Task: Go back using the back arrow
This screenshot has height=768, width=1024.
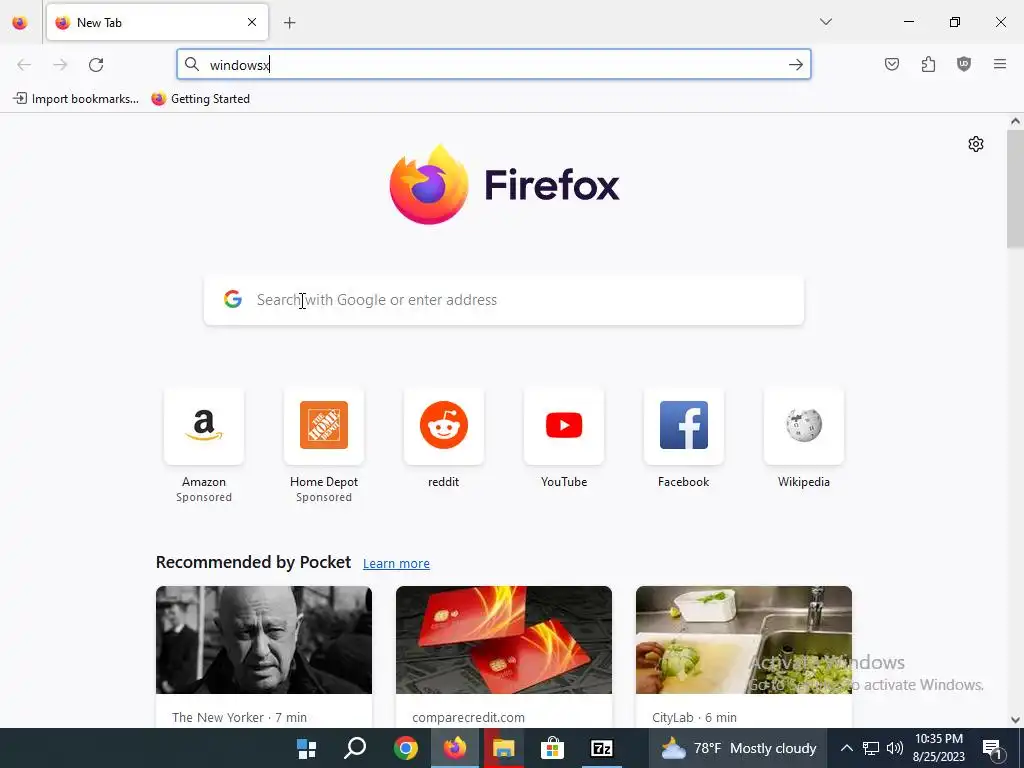Action: pyautogui.click(x=24, y=65)
